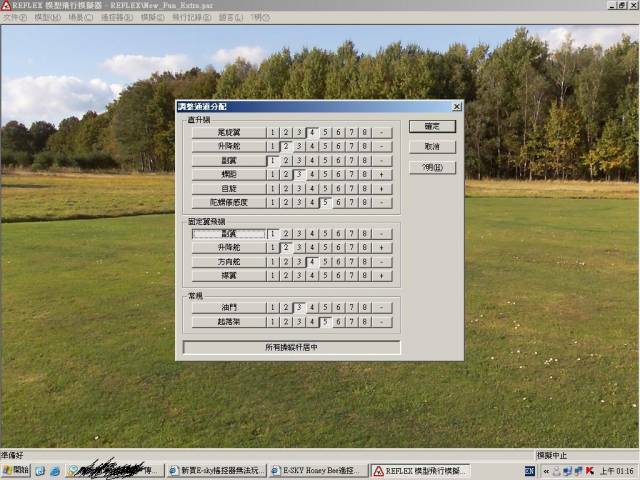The height and width of the screenshot is (480, 640).
Task: Open the 模擬(S) menu
Action: [152, 18]
